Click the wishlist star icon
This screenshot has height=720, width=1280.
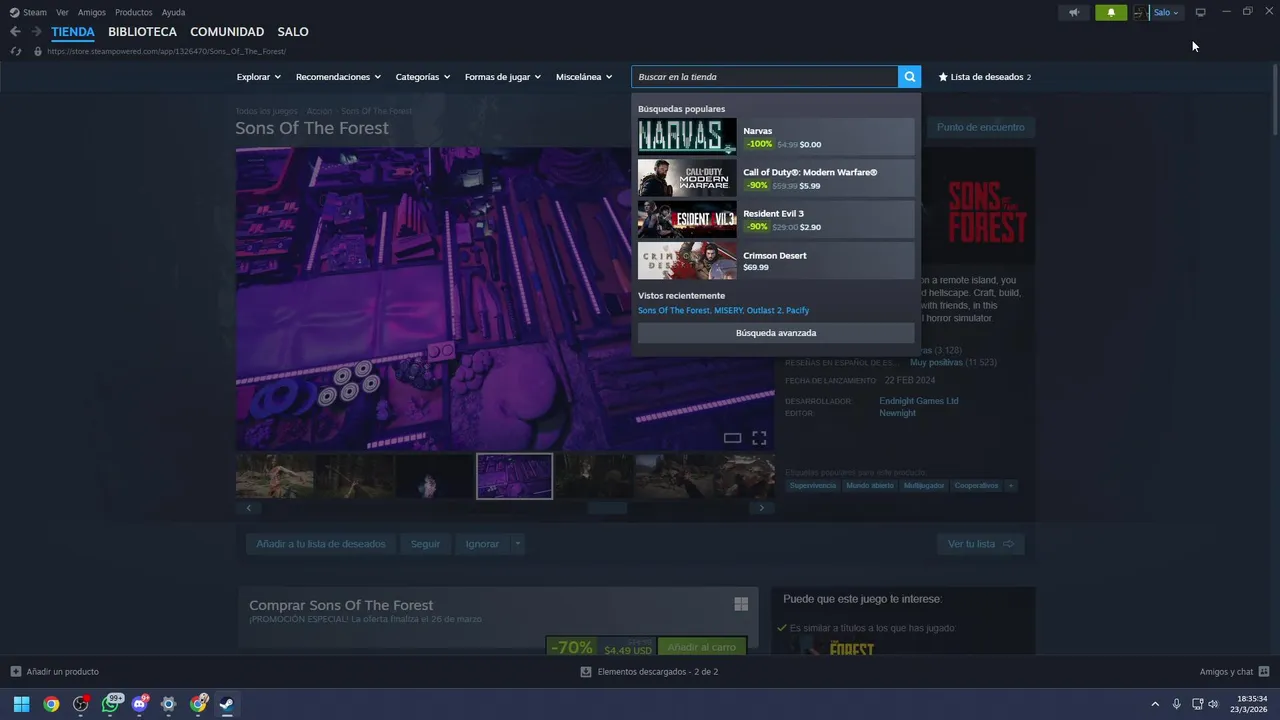943,77
